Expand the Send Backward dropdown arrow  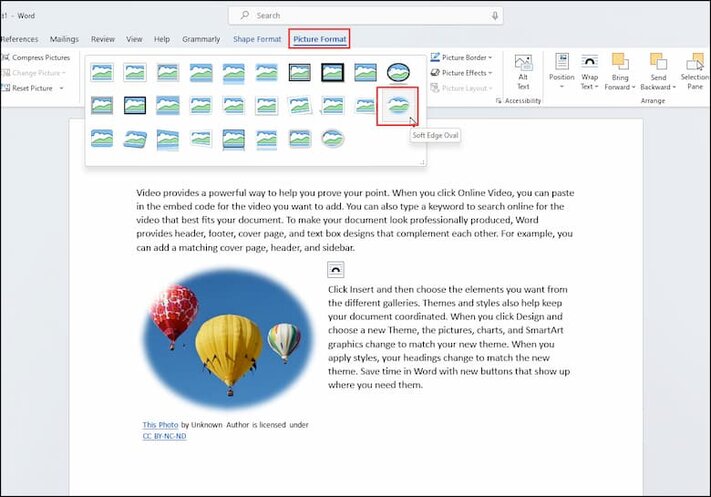pyautogui.click(x=674, y=87)
